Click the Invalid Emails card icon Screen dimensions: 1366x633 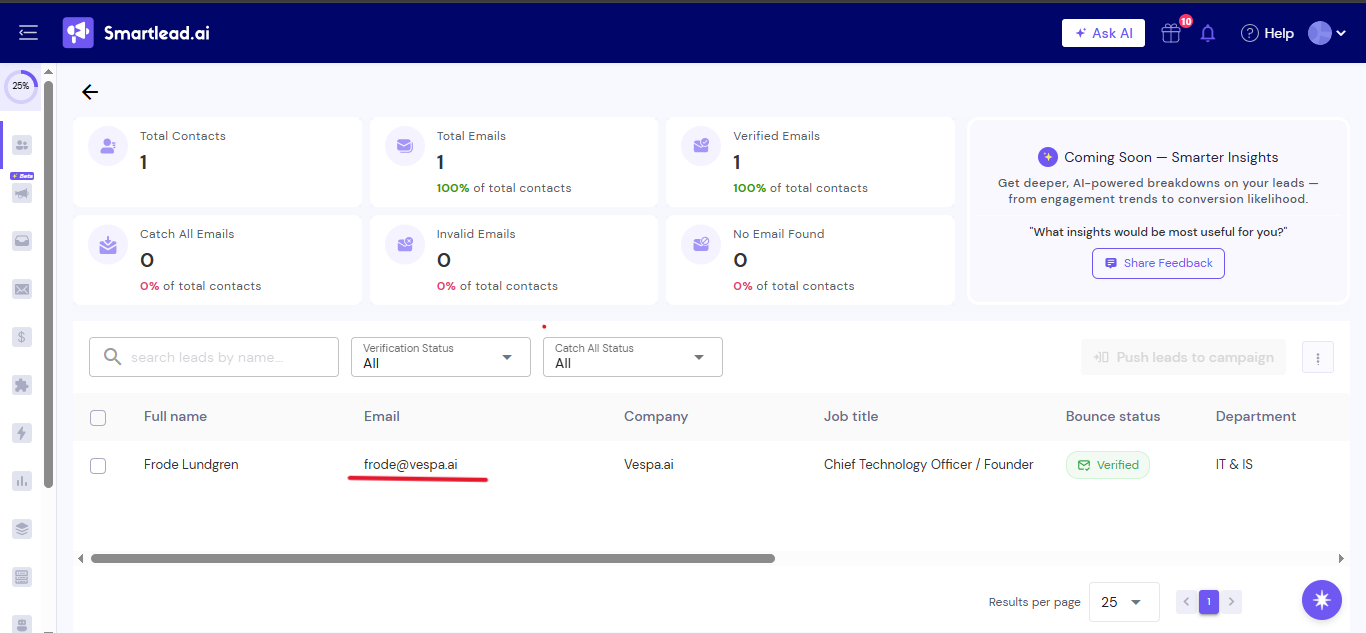tap(405, 244)
